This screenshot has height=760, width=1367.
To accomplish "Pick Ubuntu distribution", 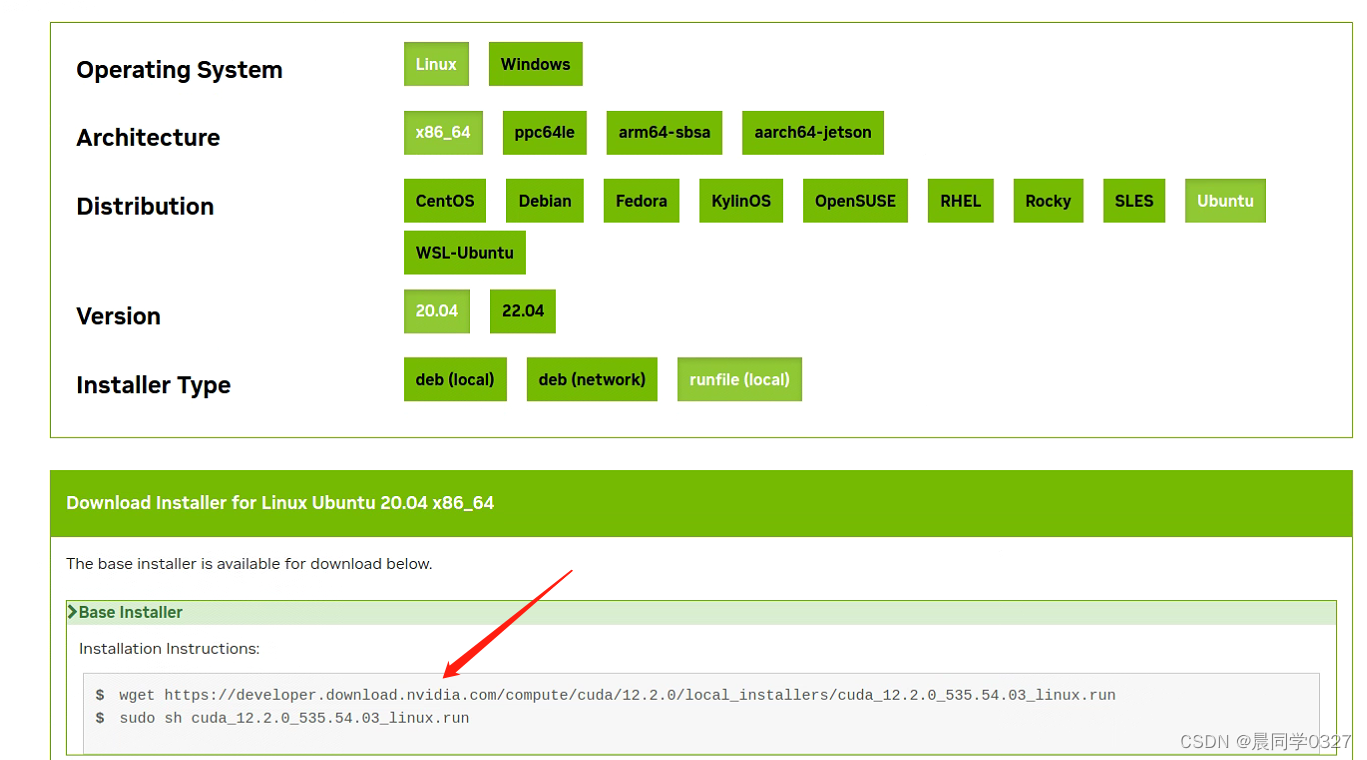I will point(1225,201).
